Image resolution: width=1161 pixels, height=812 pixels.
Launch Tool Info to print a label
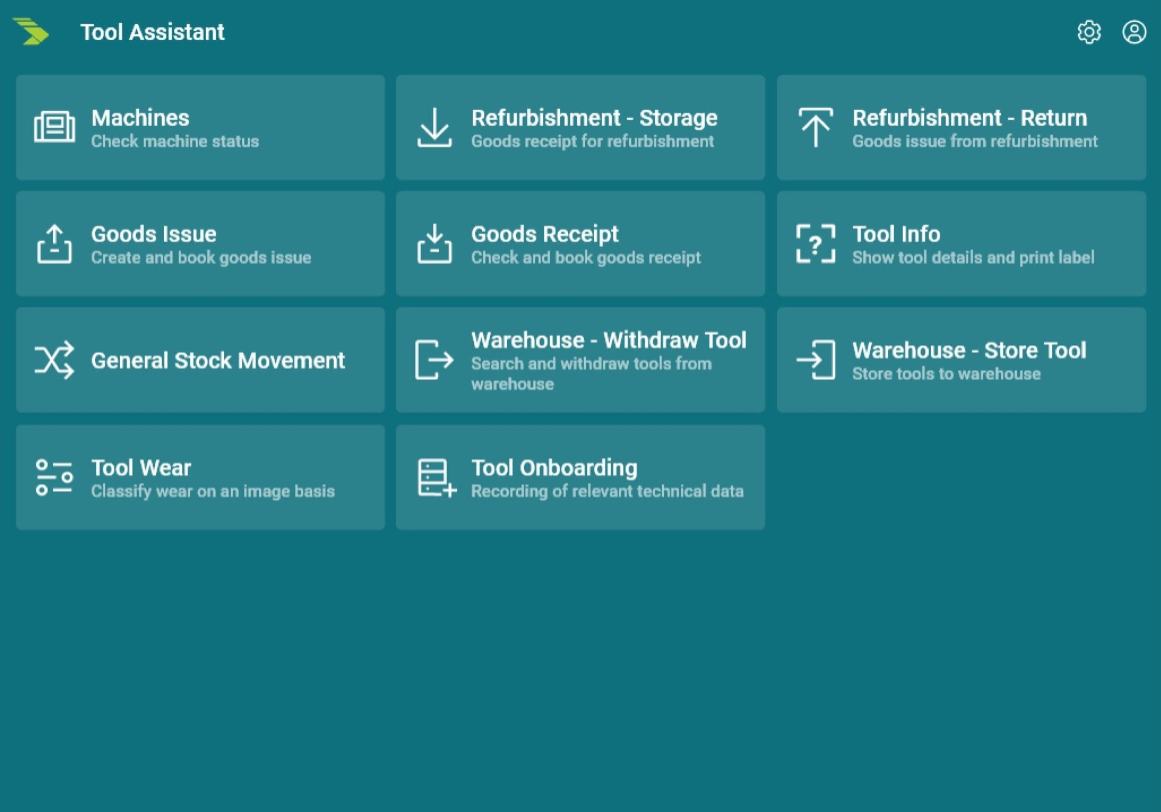(x=961, y=243)
